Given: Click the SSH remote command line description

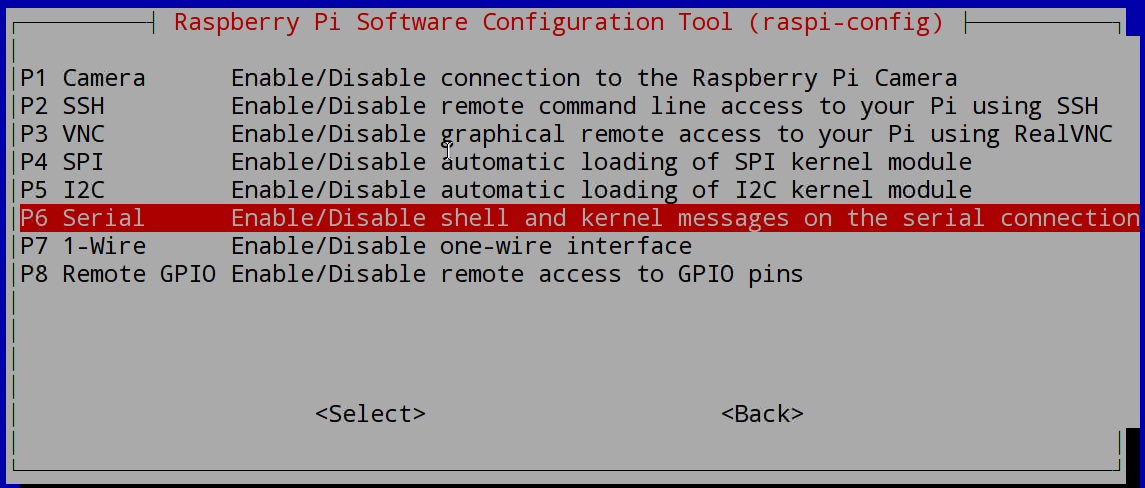Looking at the screenshot, I should click(665, 106).
